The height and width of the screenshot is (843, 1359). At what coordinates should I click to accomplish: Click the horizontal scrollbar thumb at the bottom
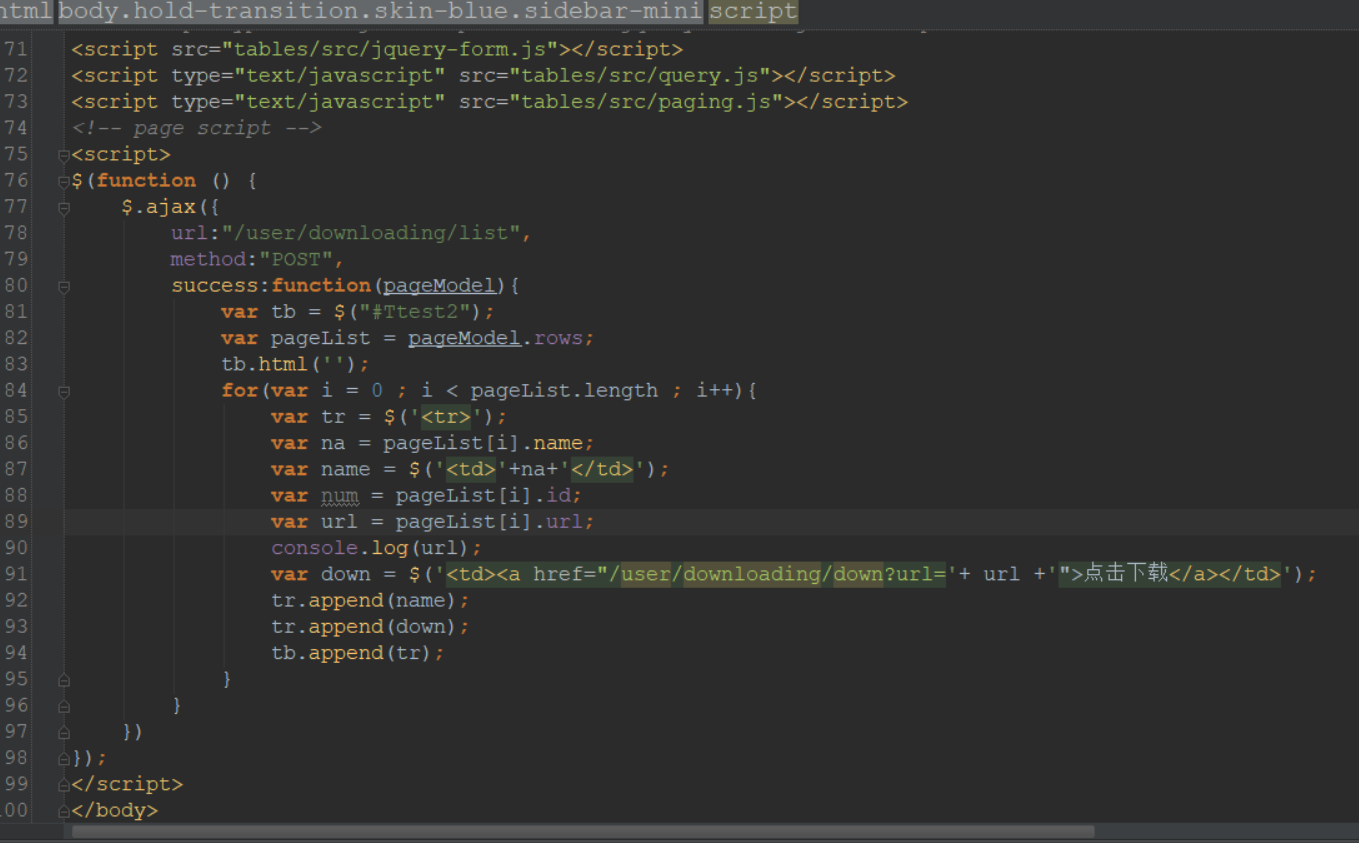[583, 831]
